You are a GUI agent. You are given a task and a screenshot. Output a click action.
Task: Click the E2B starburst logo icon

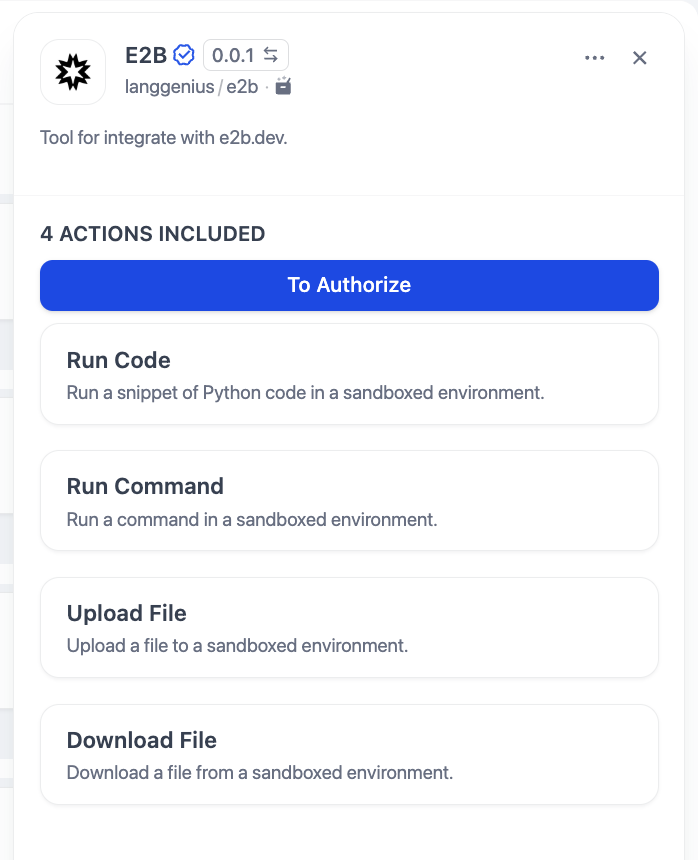73,72
